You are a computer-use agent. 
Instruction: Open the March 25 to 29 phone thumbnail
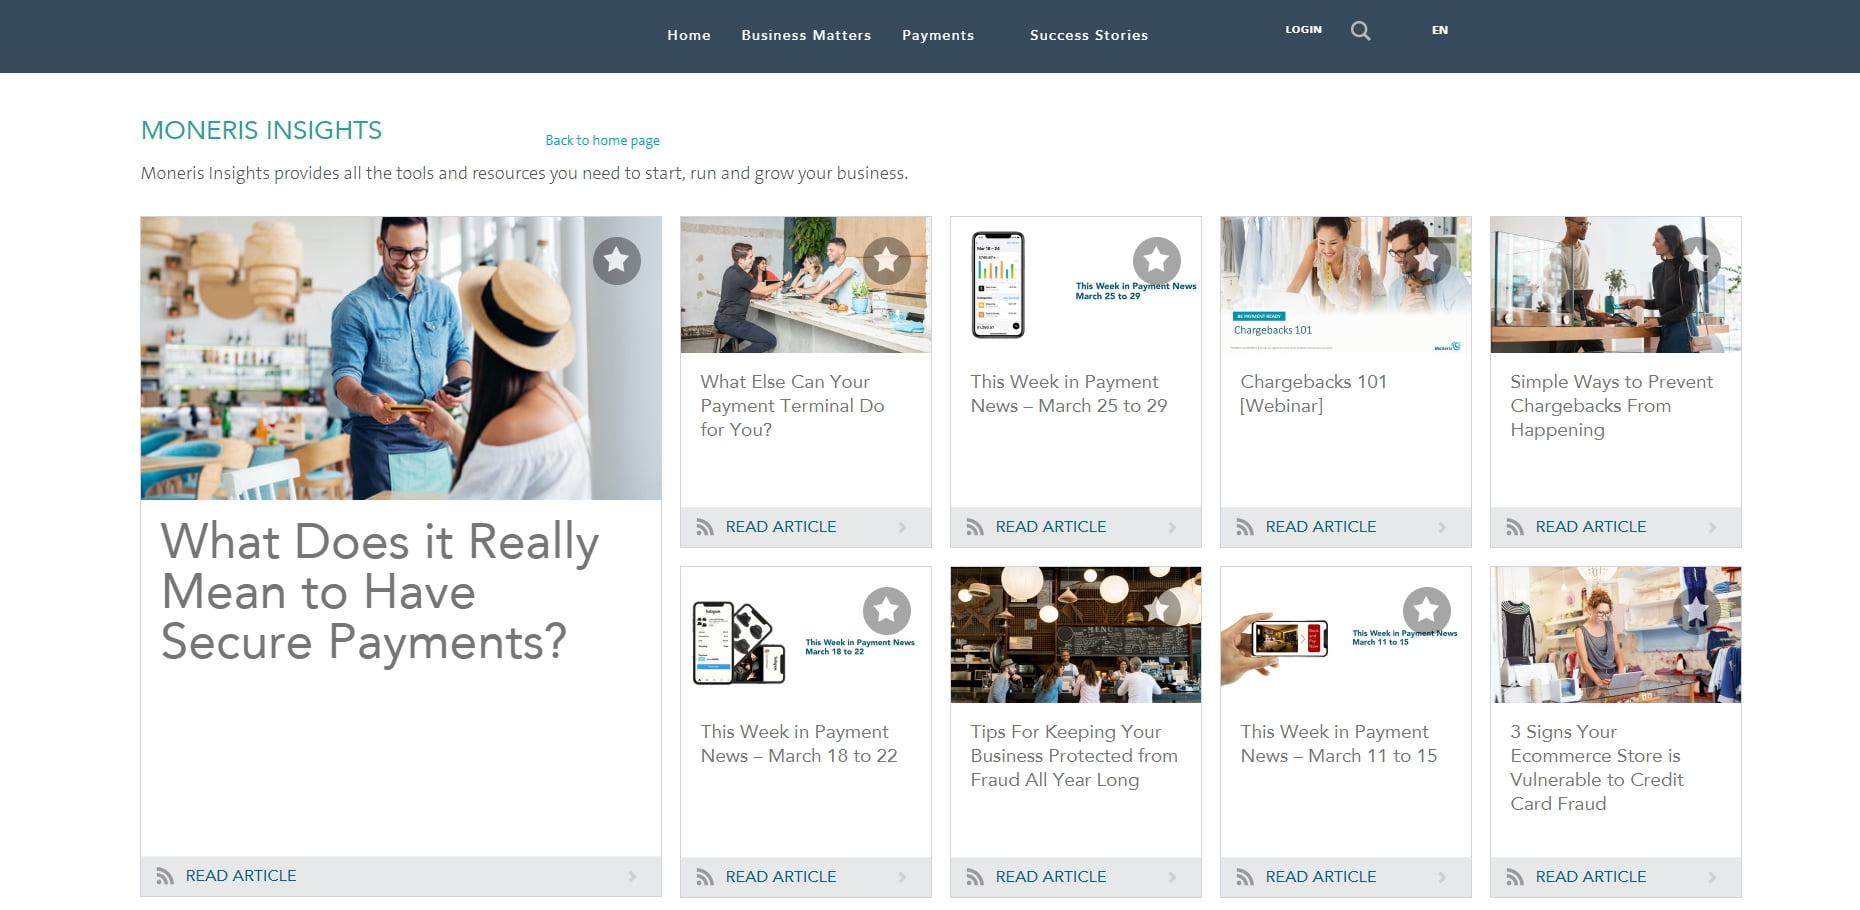tap(1076, 285)
